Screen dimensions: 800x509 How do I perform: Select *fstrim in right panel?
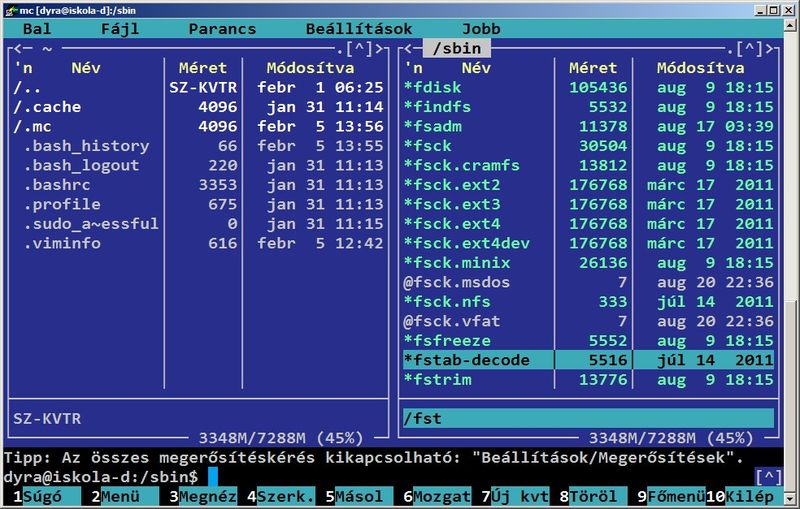tap(588, 379)
